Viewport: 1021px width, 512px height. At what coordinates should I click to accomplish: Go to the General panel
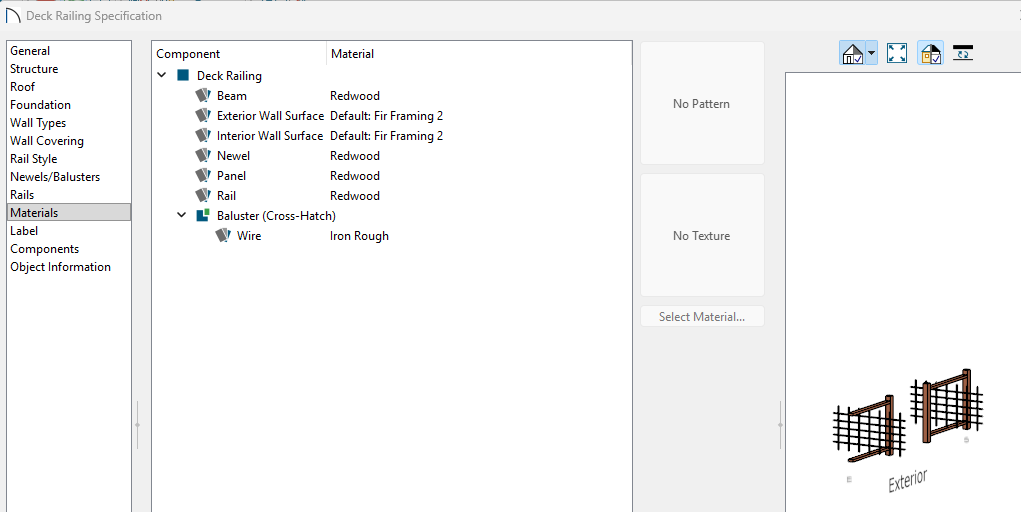30,51
